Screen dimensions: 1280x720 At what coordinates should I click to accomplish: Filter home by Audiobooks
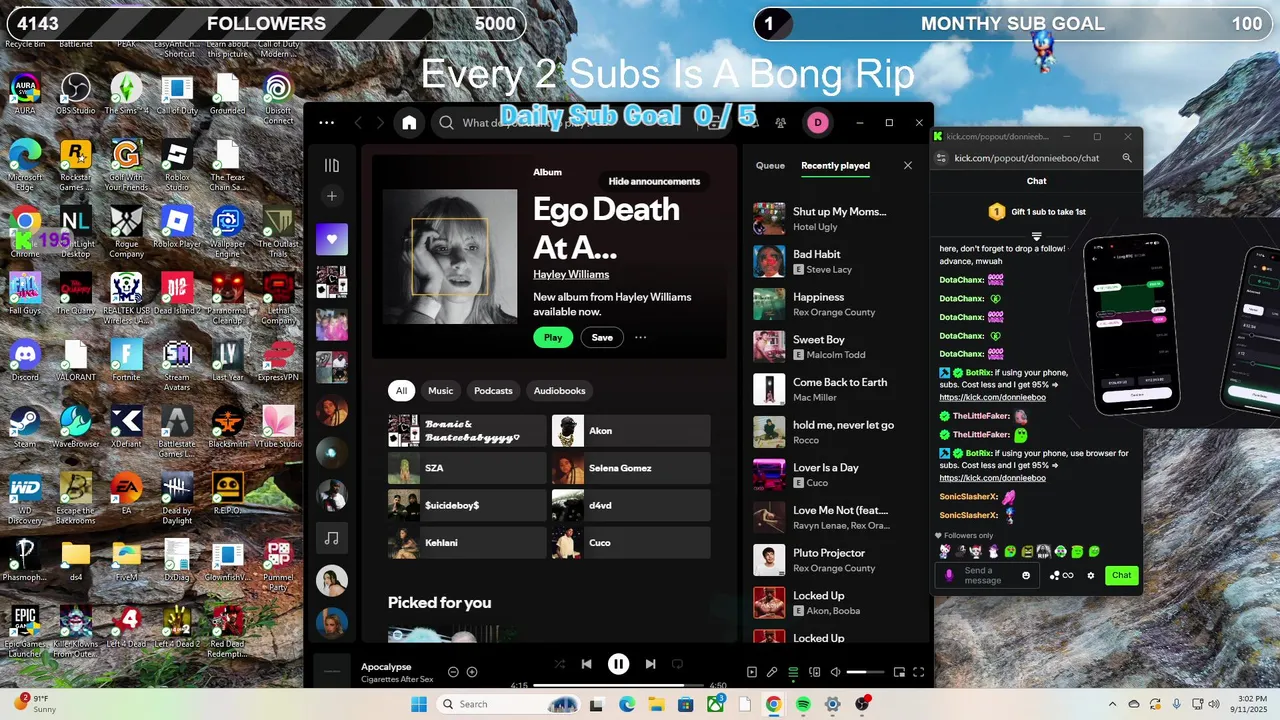[560, 391]
